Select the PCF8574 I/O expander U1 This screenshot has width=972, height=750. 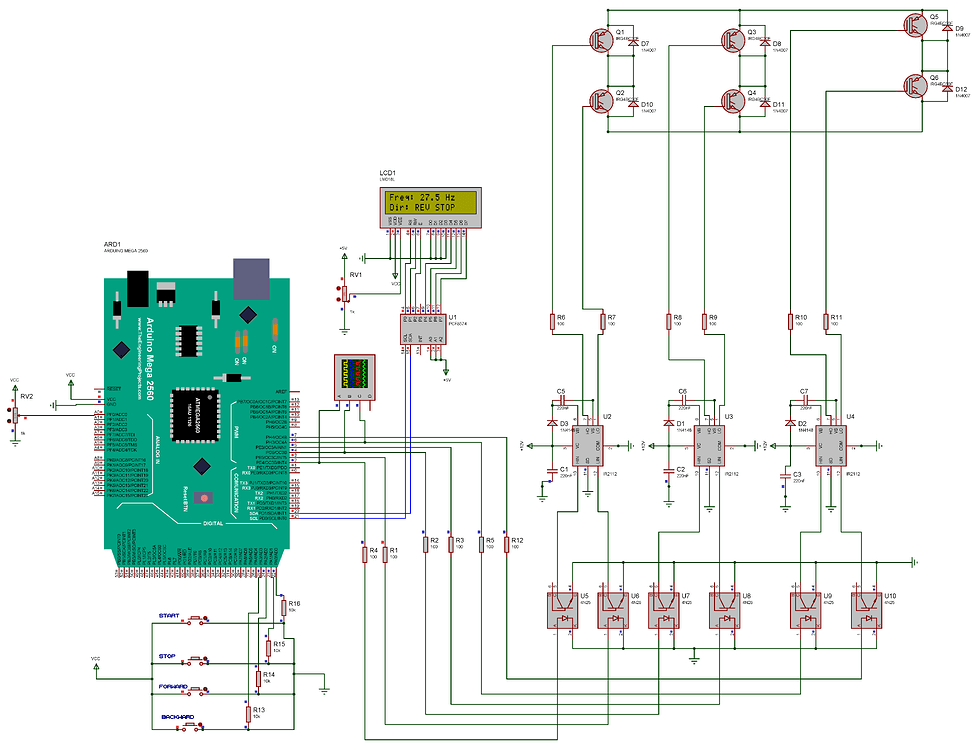click(x=423, y=329)
